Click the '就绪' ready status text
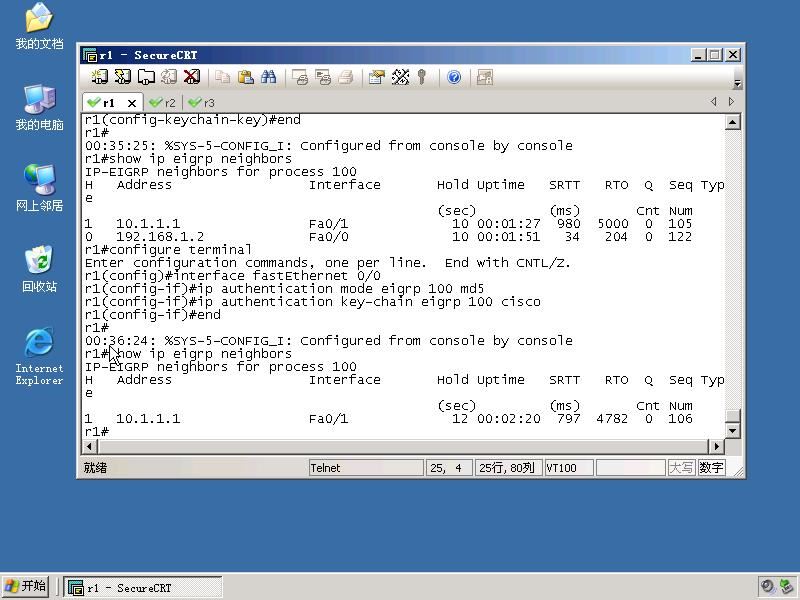800x600 pixels. pos(95,468)
